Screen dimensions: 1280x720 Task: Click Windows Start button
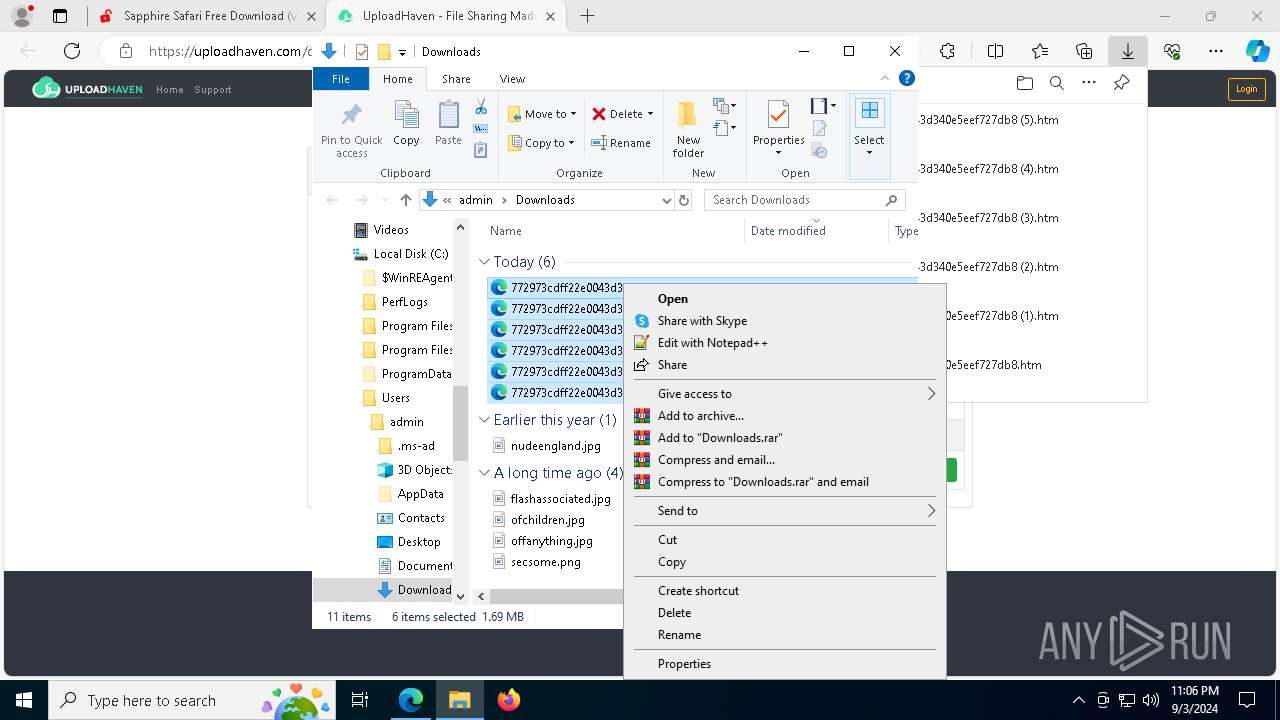pos(24,700)
